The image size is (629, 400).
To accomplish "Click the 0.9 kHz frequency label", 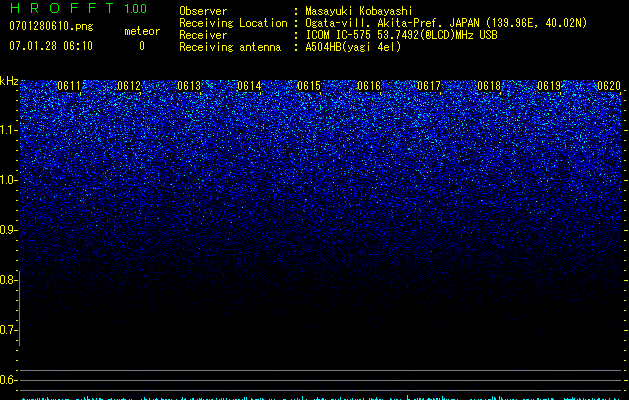I will (8, 230).
